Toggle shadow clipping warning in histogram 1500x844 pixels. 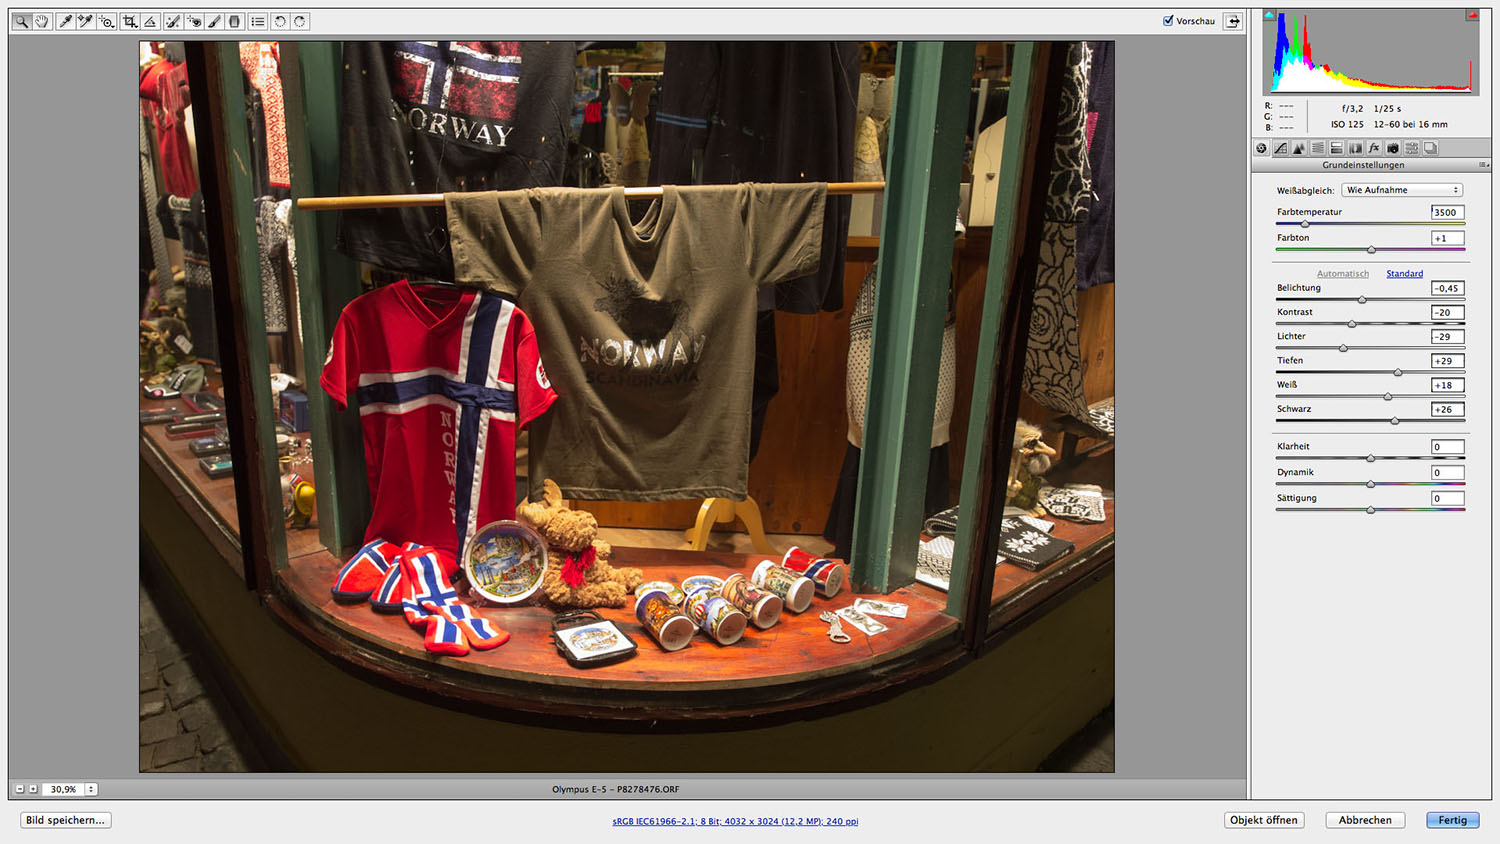pyautogui.click(x=1269, y=15)
